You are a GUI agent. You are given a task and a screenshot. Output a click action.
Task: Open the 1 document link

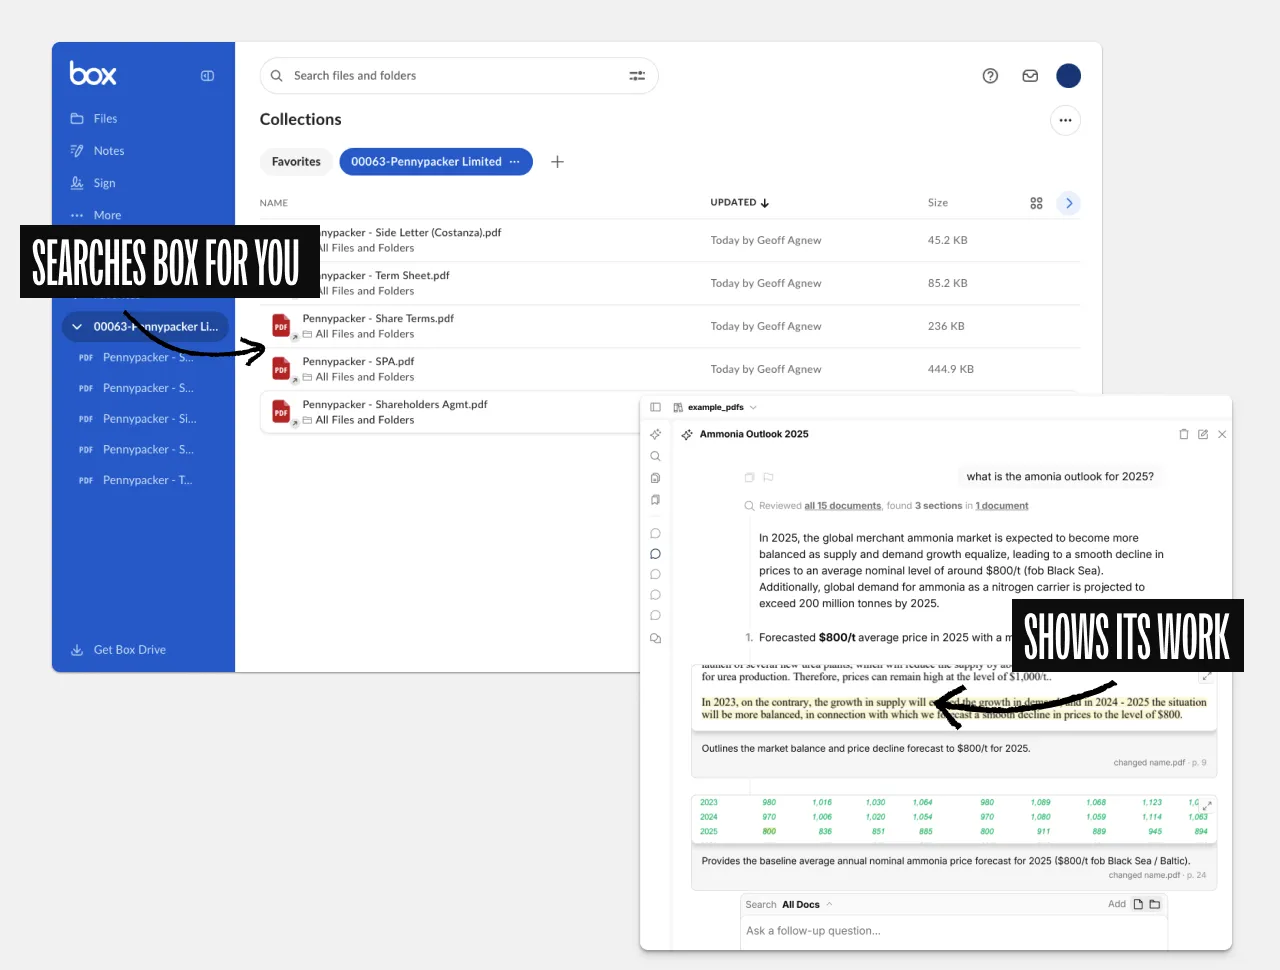[x=1002, y=506]
